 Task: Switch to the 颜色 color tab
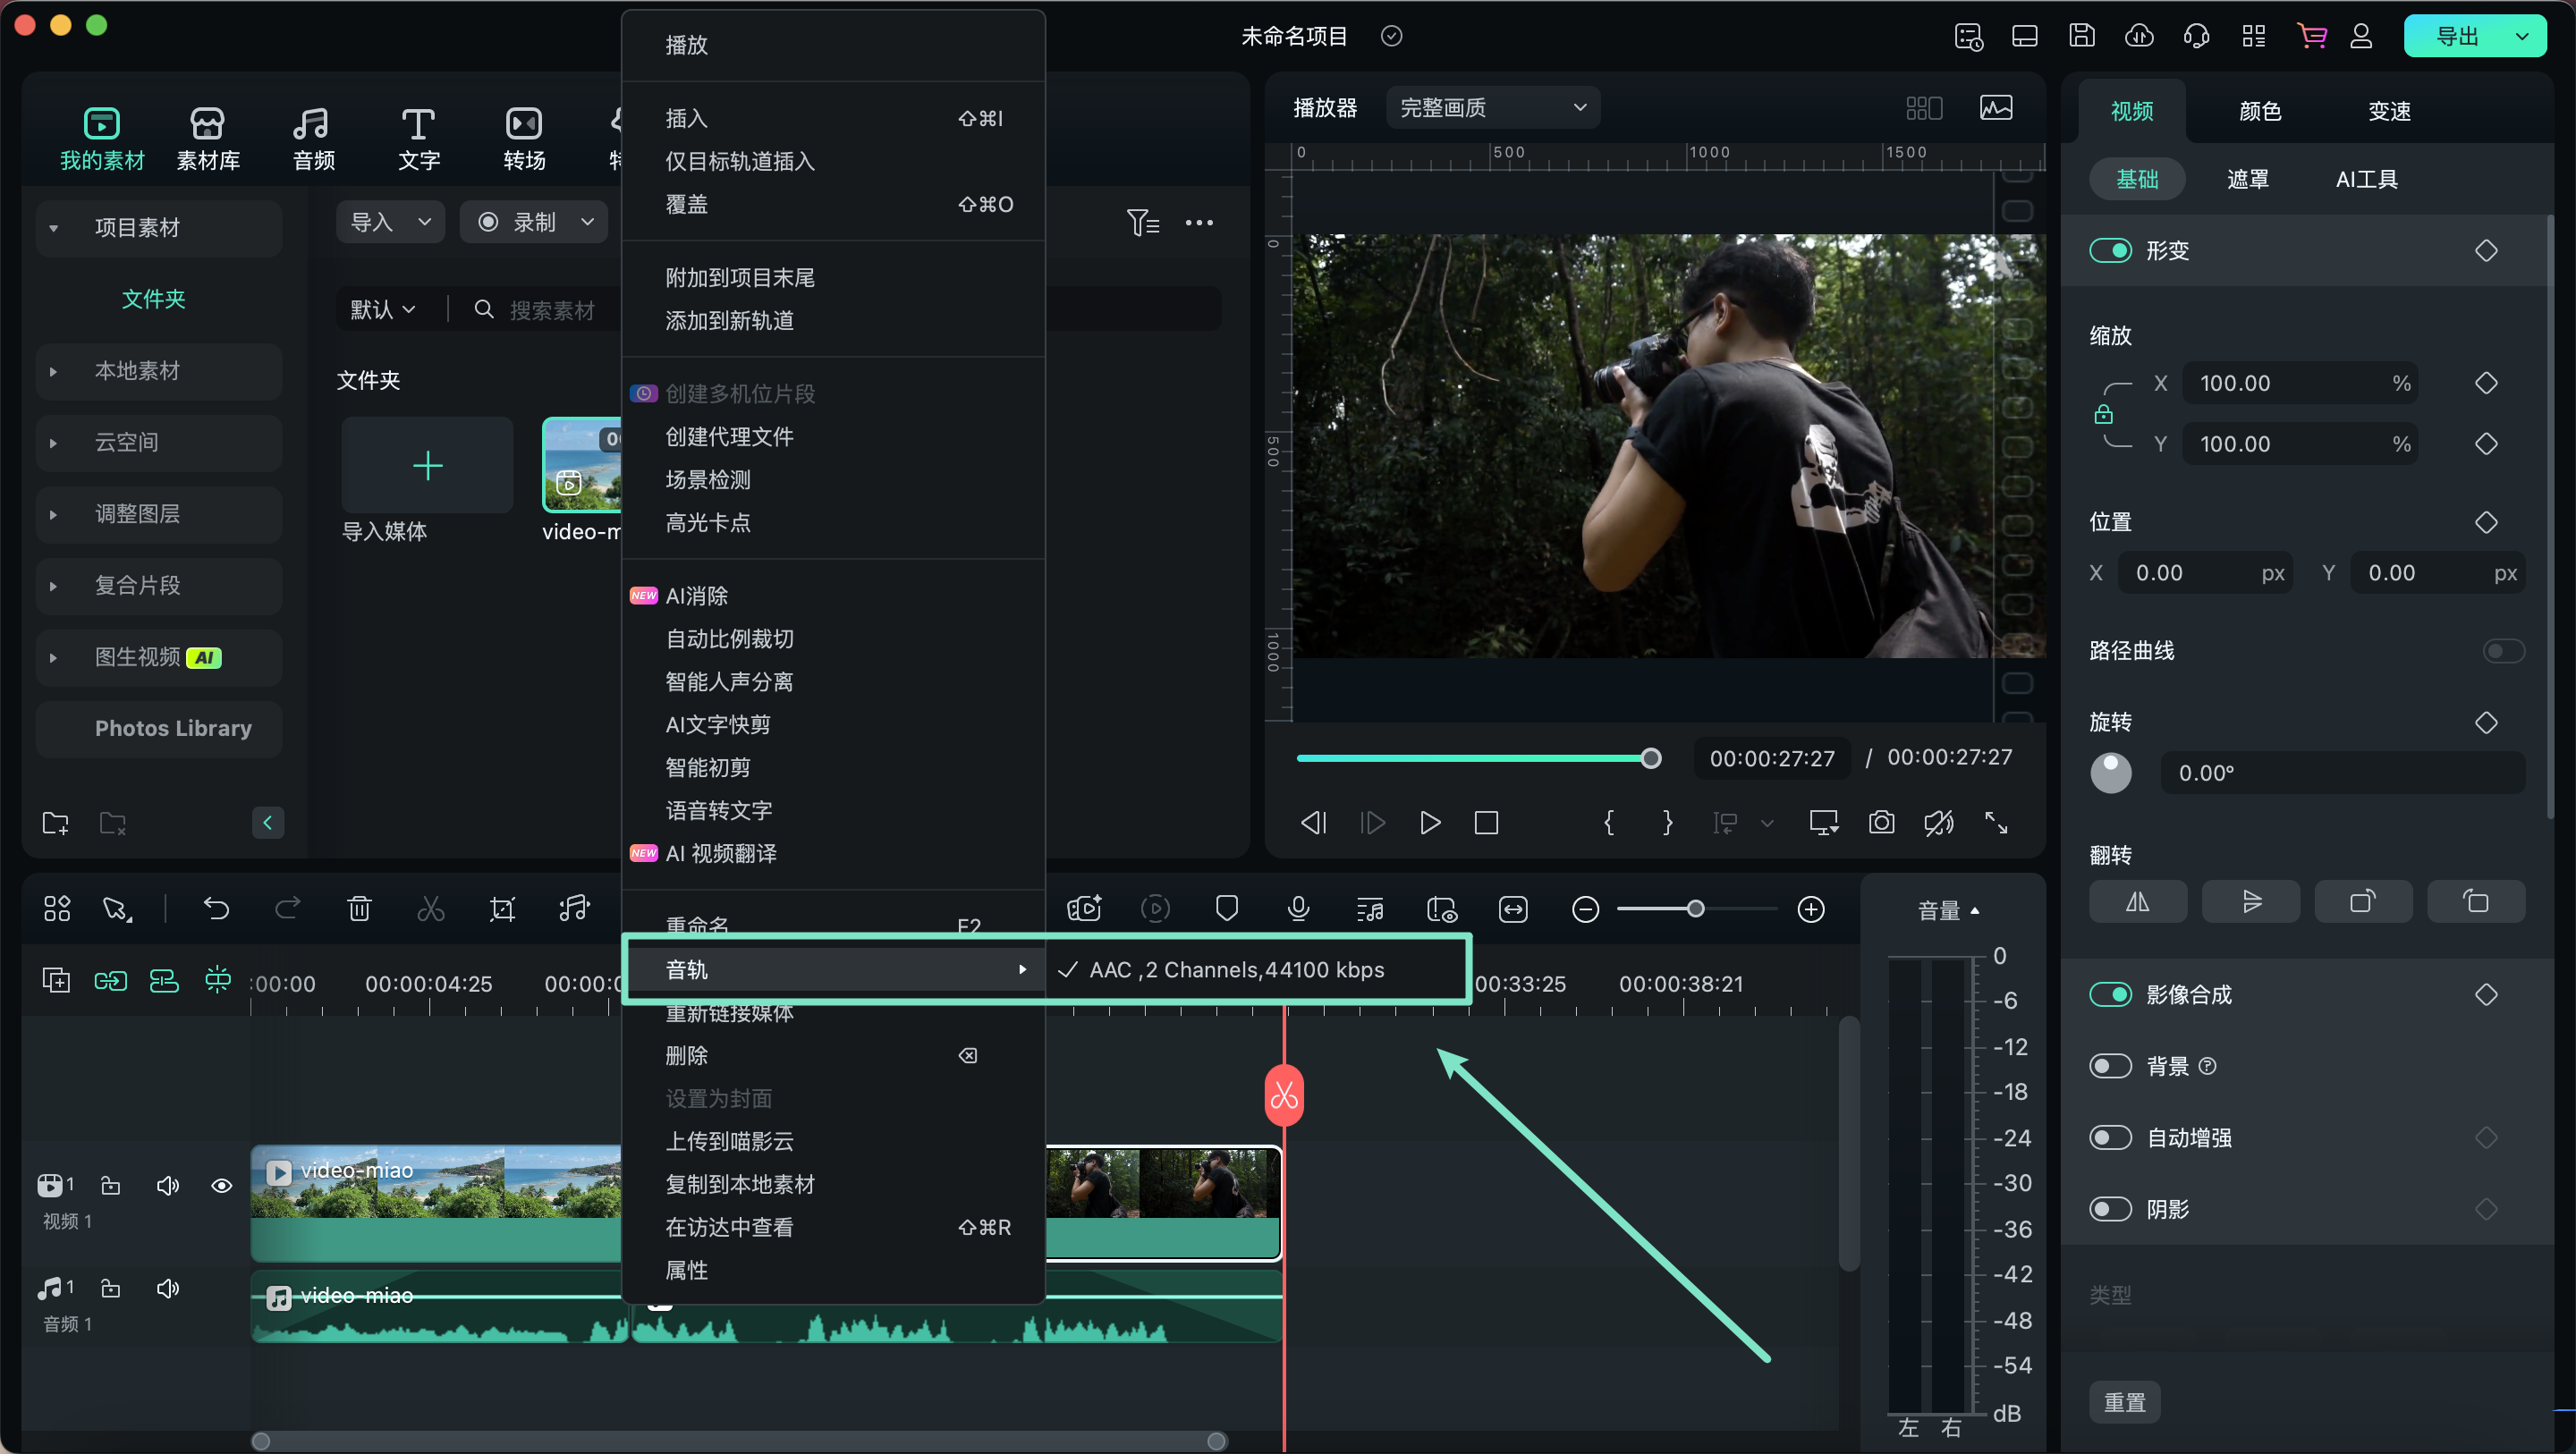click(2259, 111)
